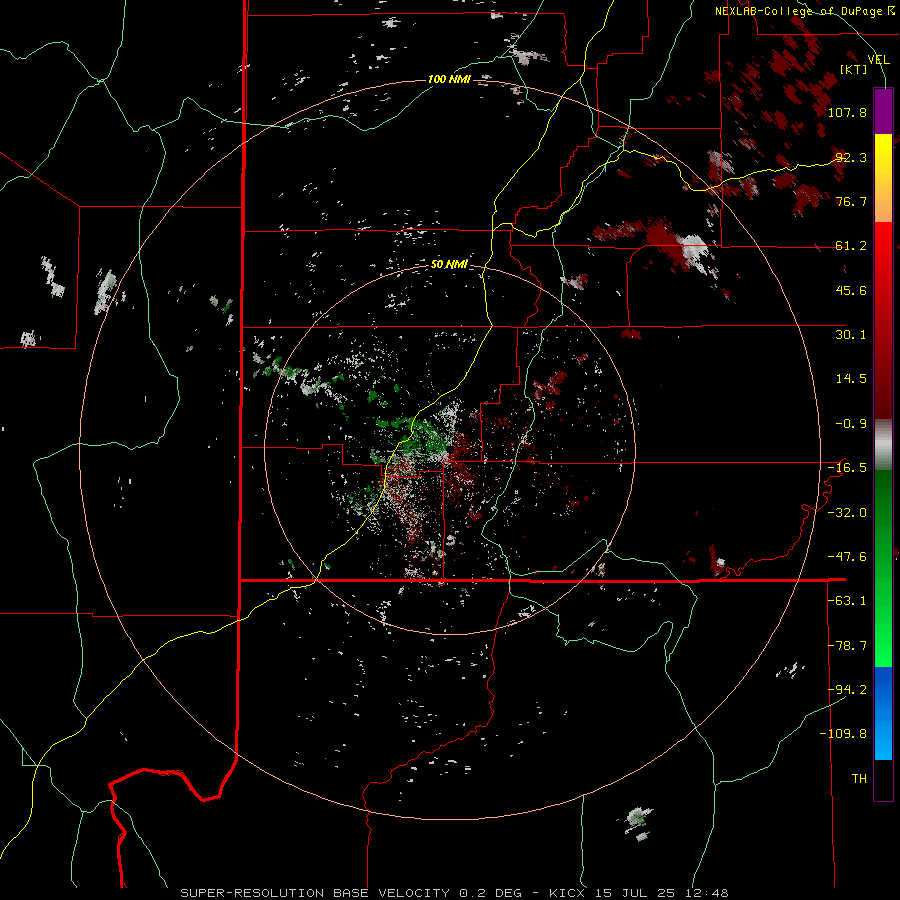Click the 45.6 velocity scale value
Screen dimensions: 900x900
(x=851, y=290)
